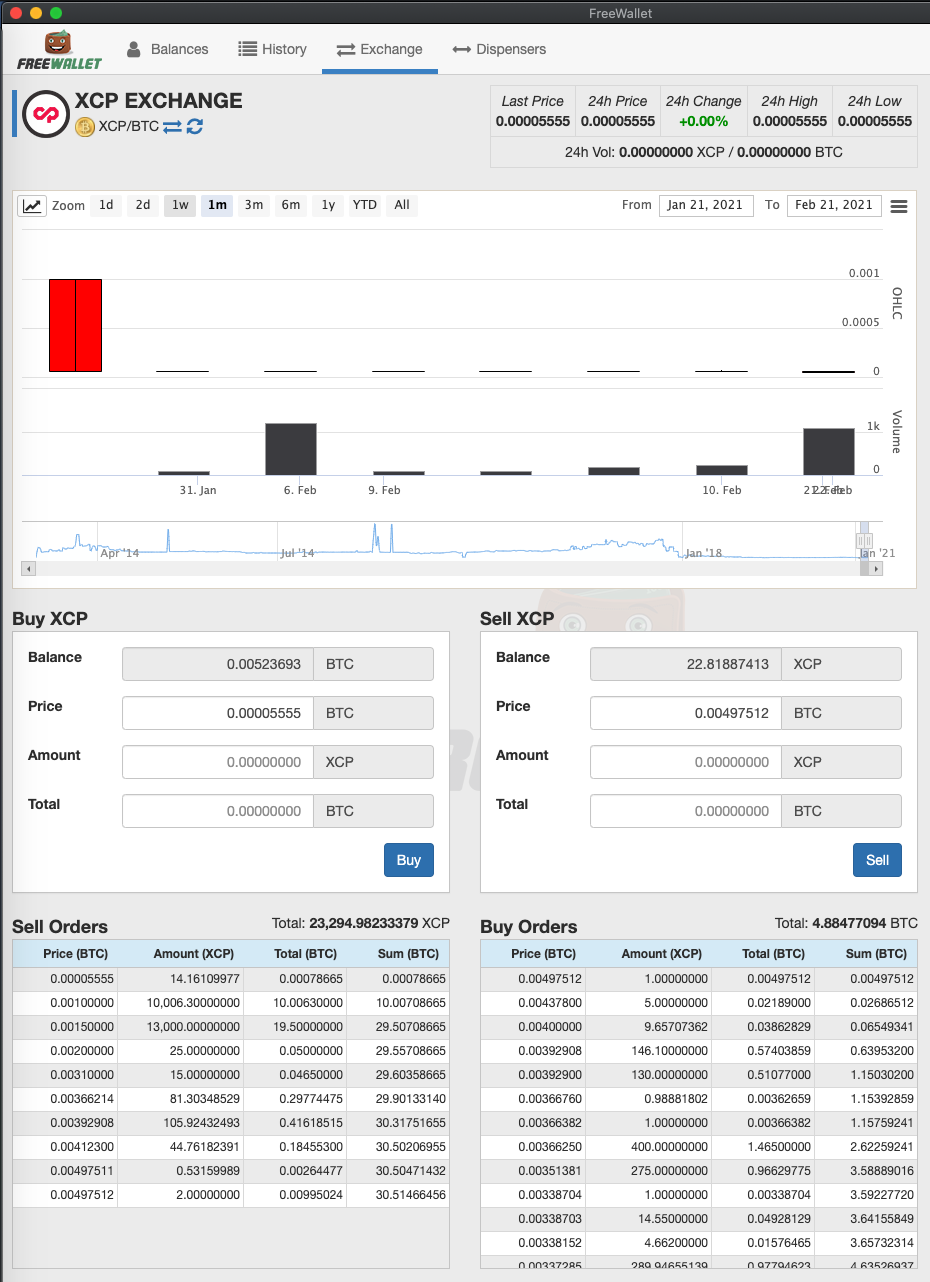Click the gold coin icon beside XCP/BTC

tap(85, 127)
